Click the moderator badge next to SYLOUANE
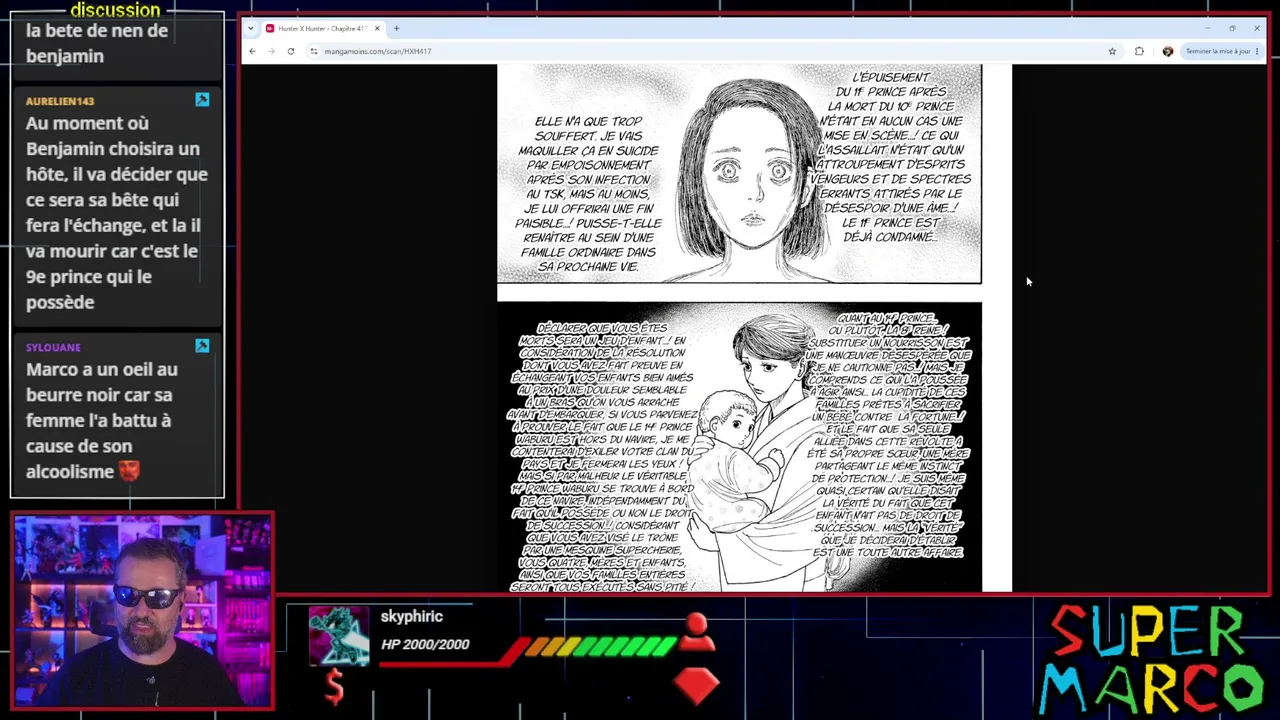Image resolution: width=1280 pixels, height=720 pixels. tap(202, 346)
